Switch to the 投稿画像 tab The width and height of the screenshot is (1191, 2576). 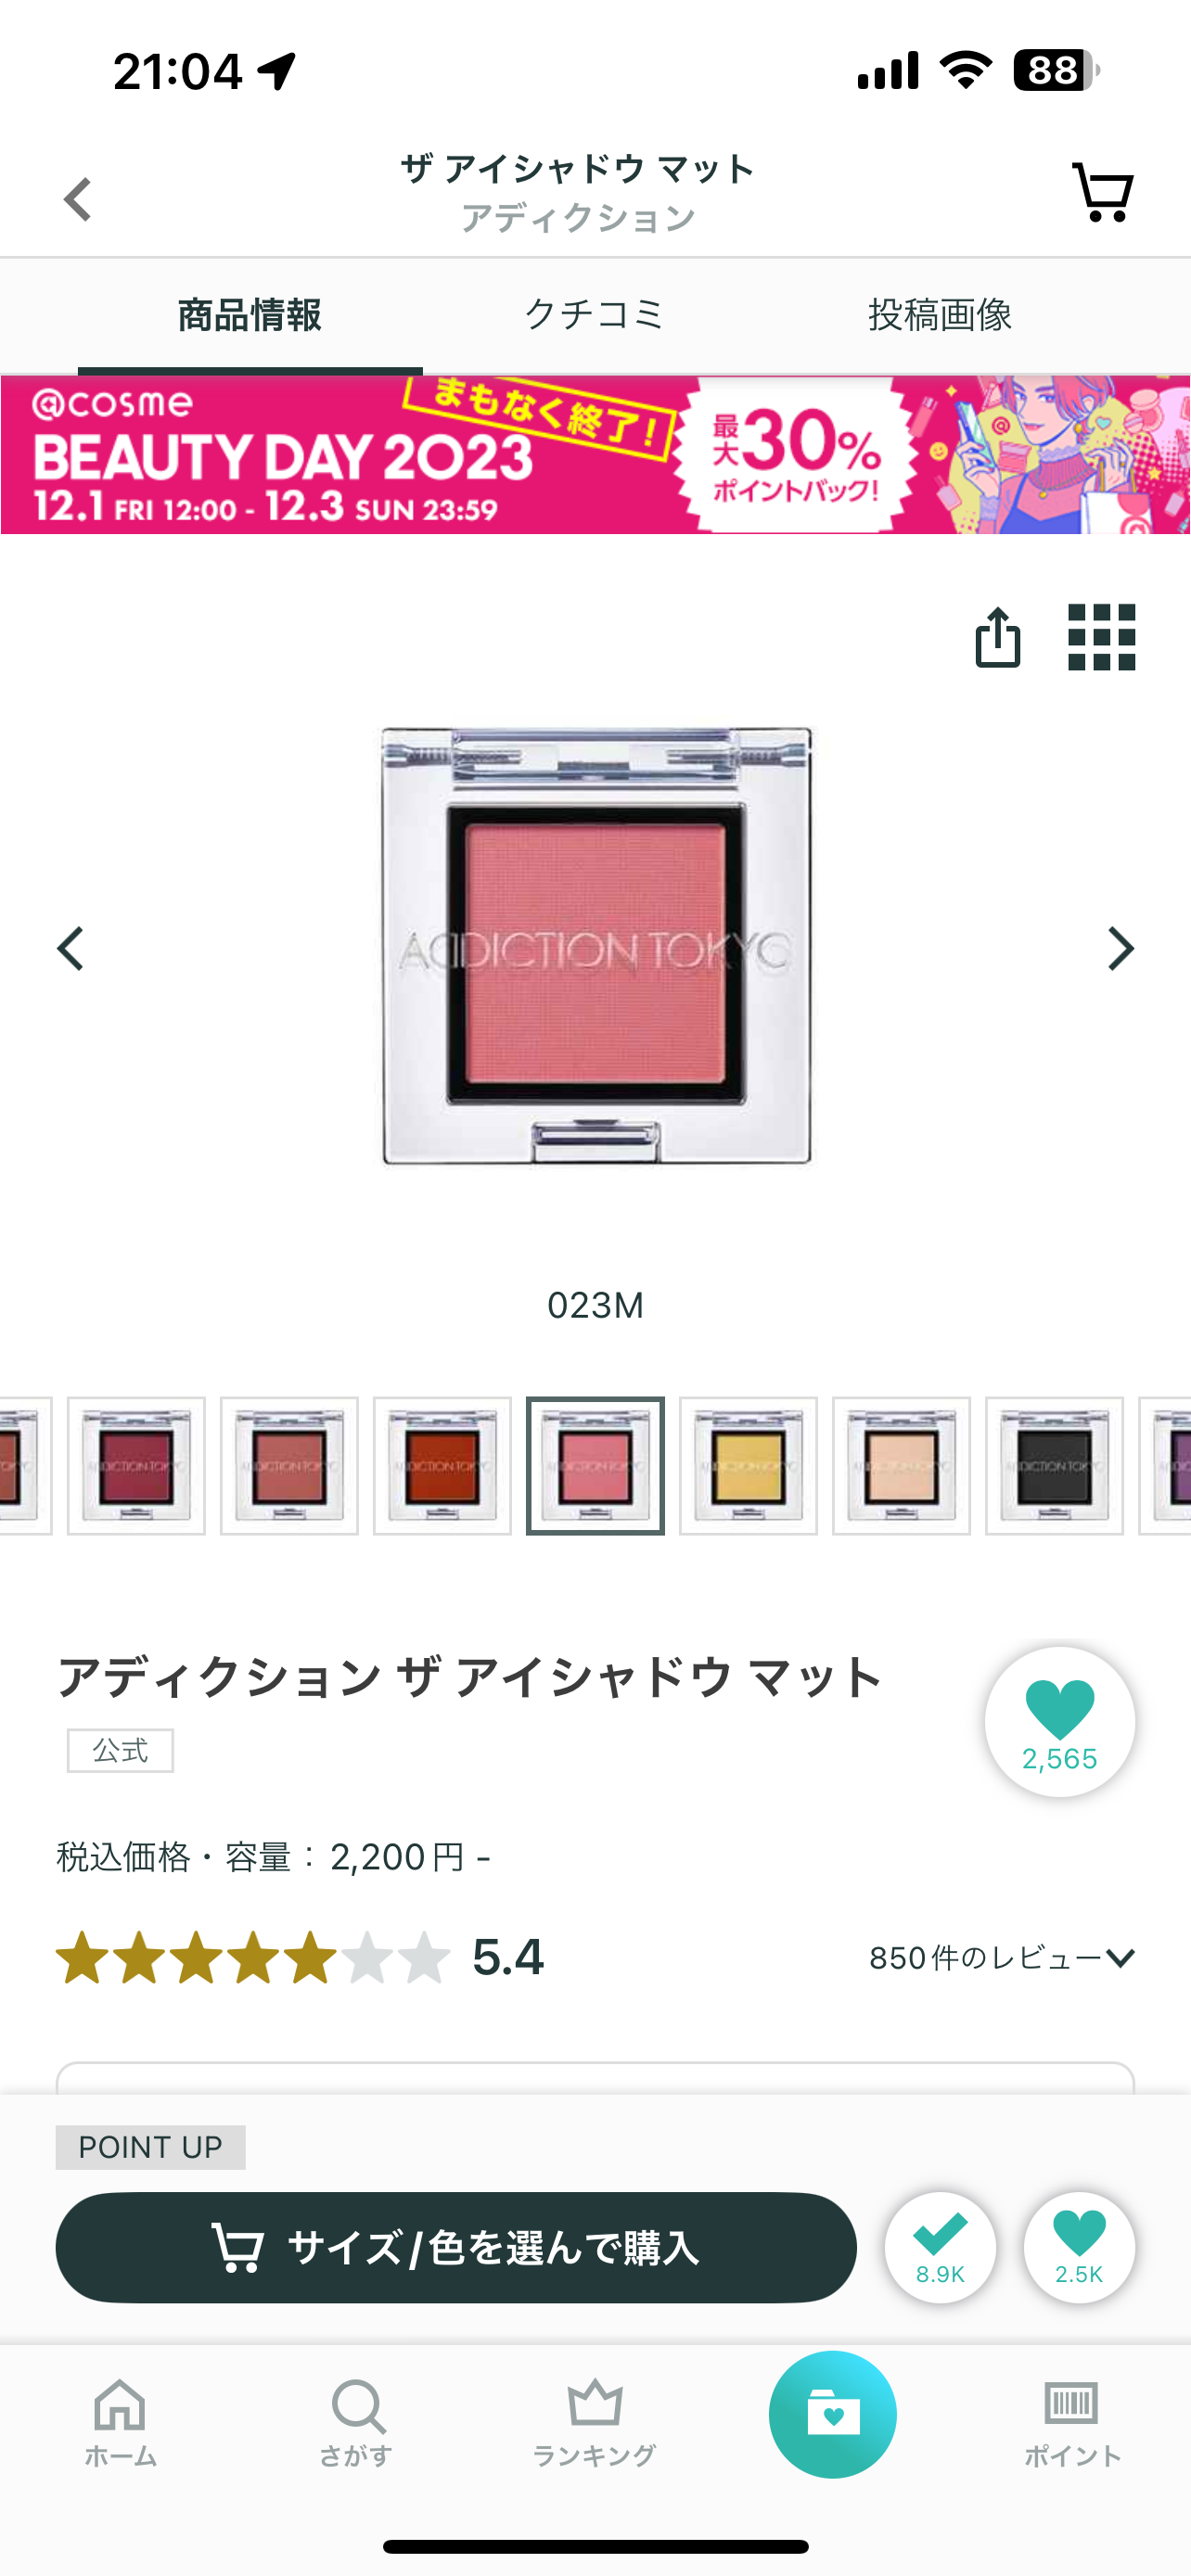(940, 315)
